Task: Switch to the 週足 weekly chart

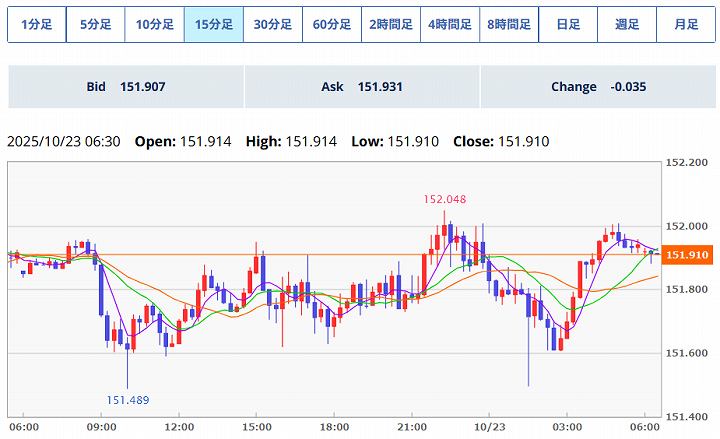Action: (626, 24)
